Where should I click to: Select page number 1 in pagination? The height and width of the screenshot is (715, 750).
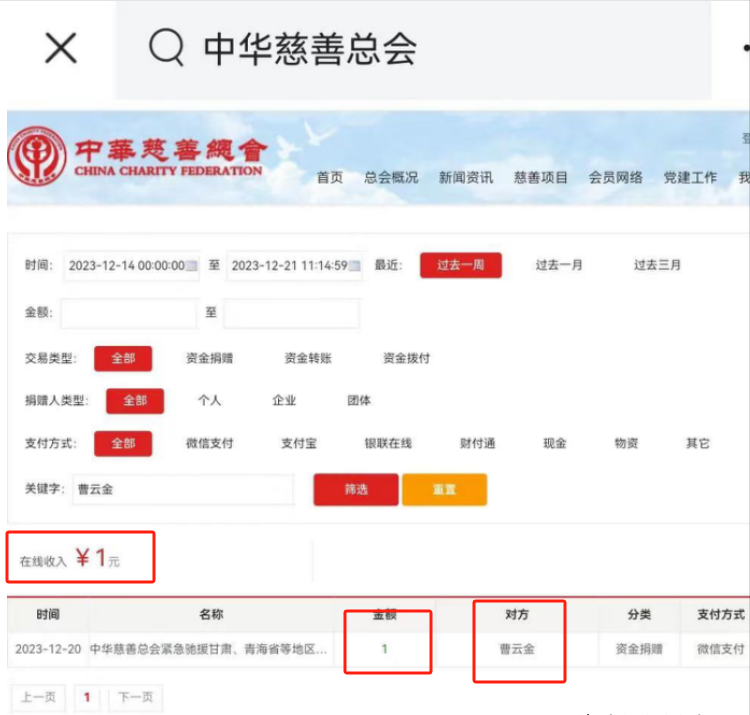point(87,697)
